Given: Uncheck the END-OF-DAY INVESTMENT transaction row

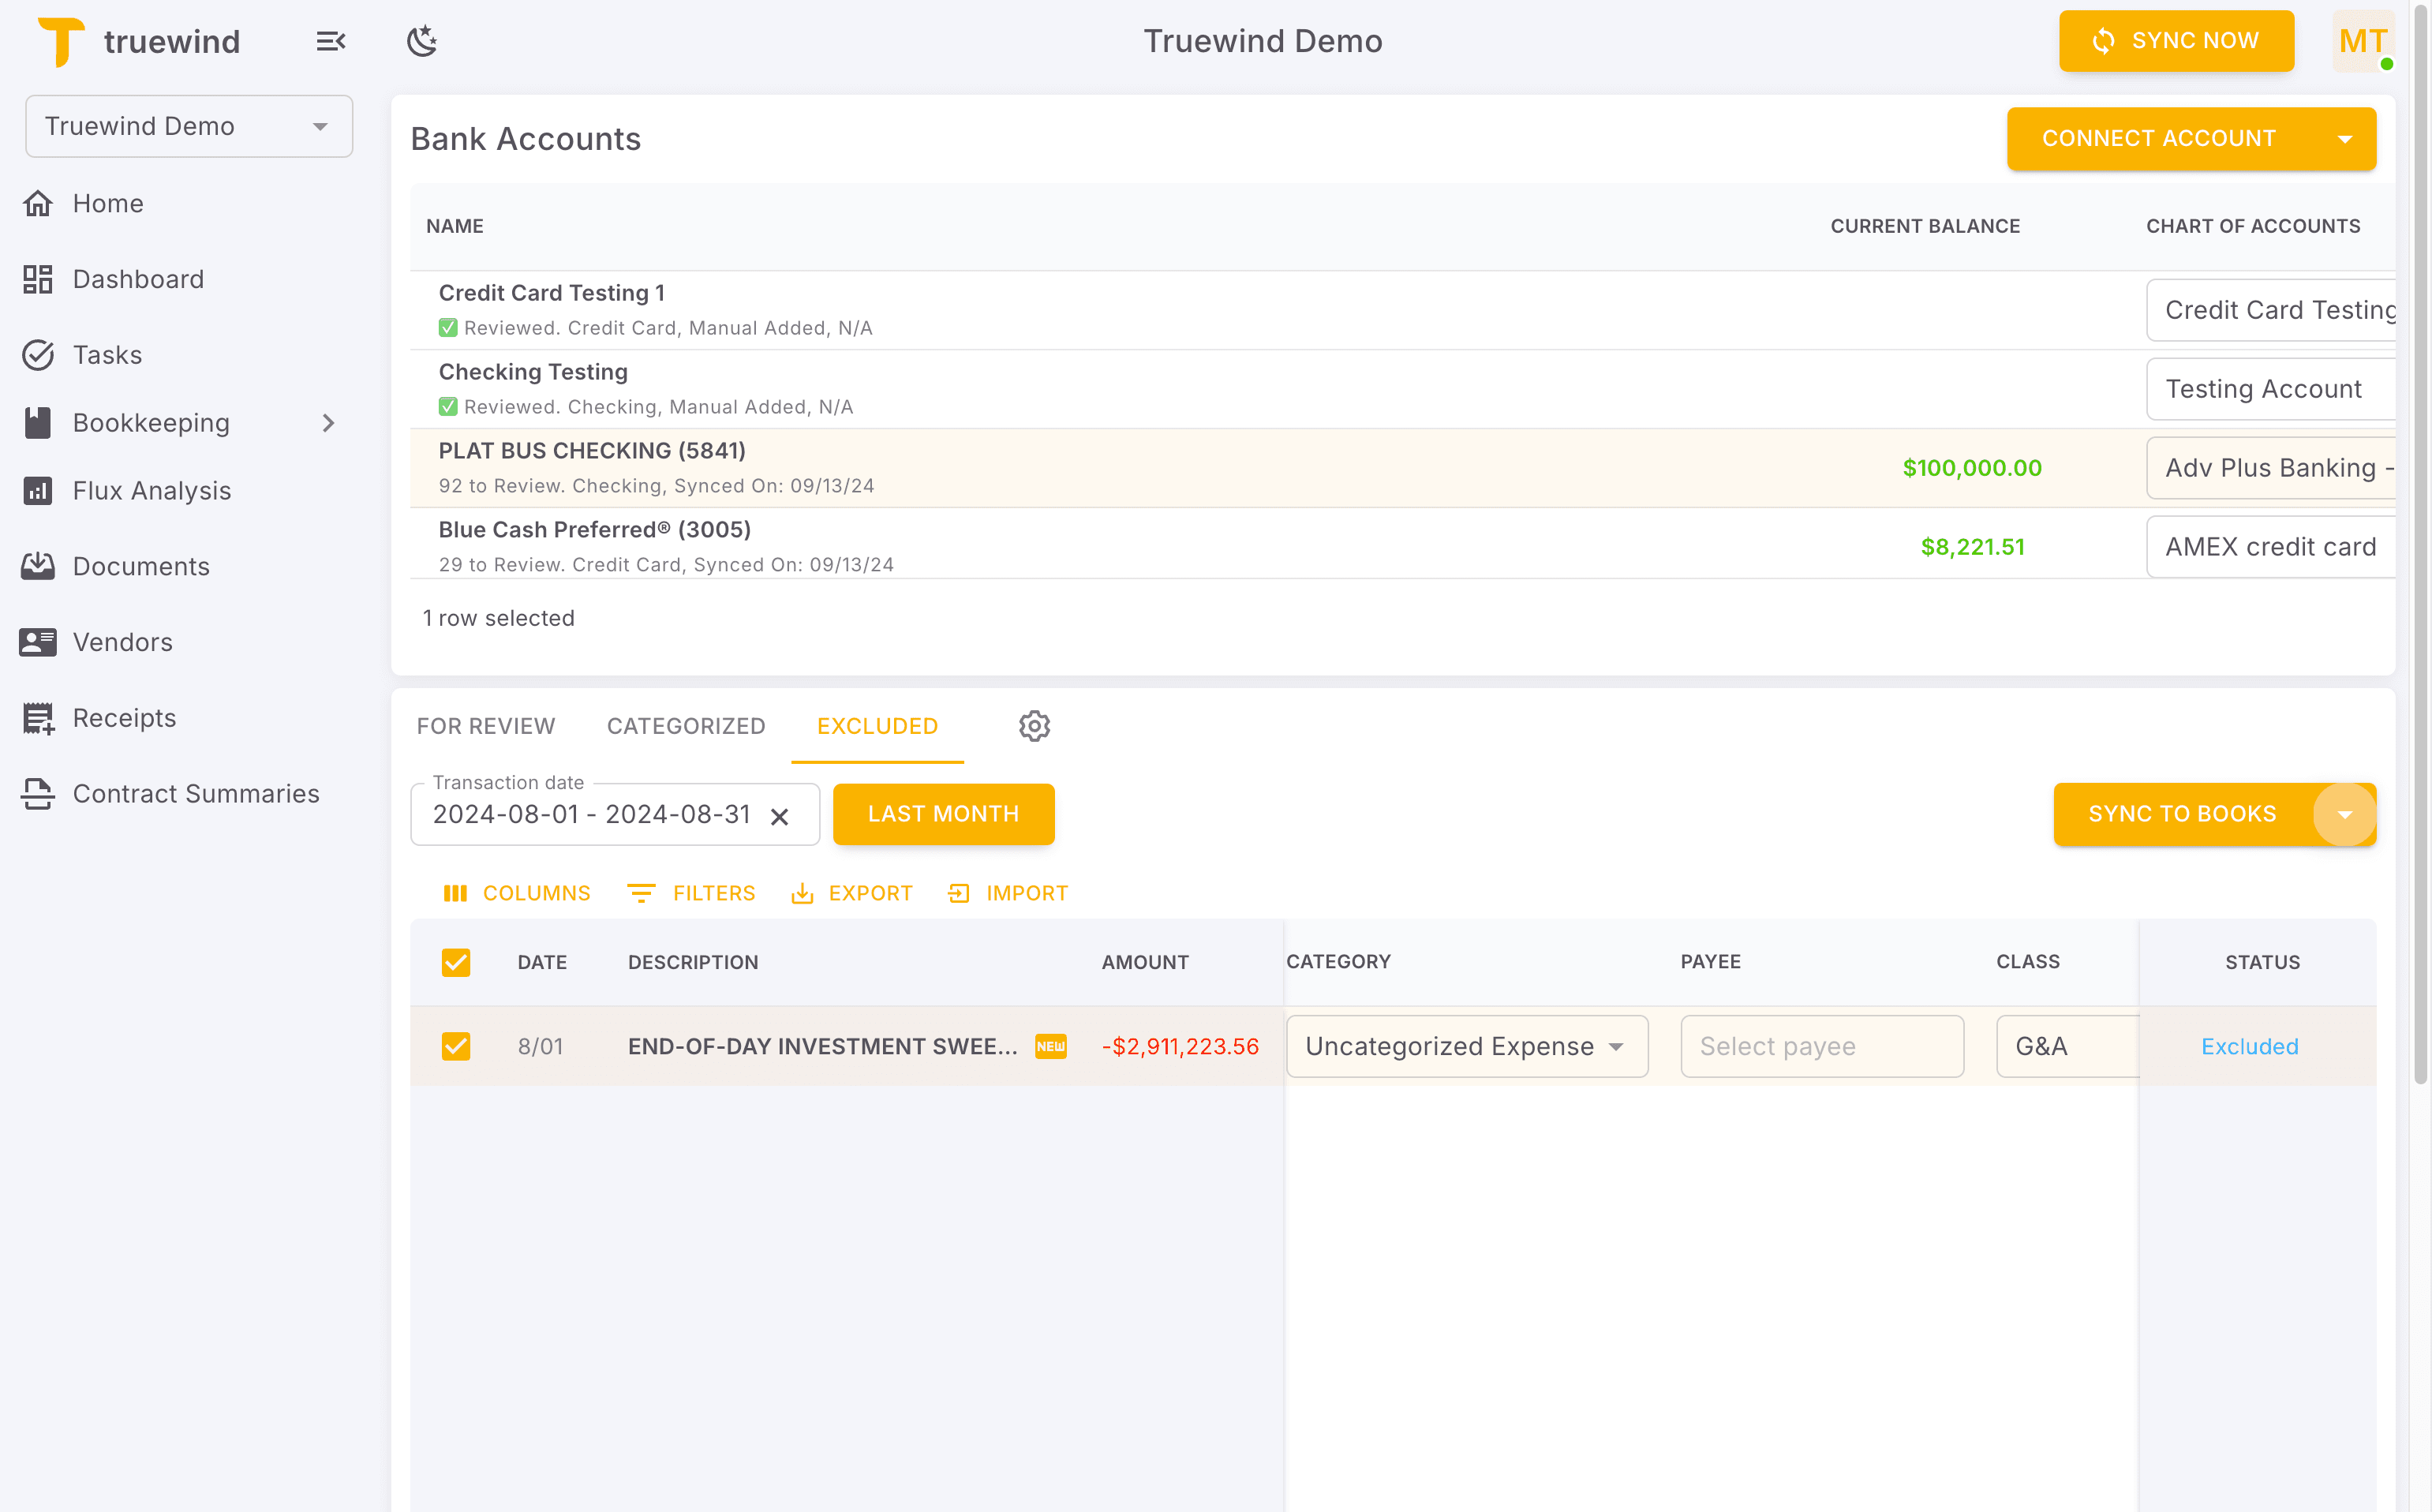Looking at the screenshot, I should 457,1046.
